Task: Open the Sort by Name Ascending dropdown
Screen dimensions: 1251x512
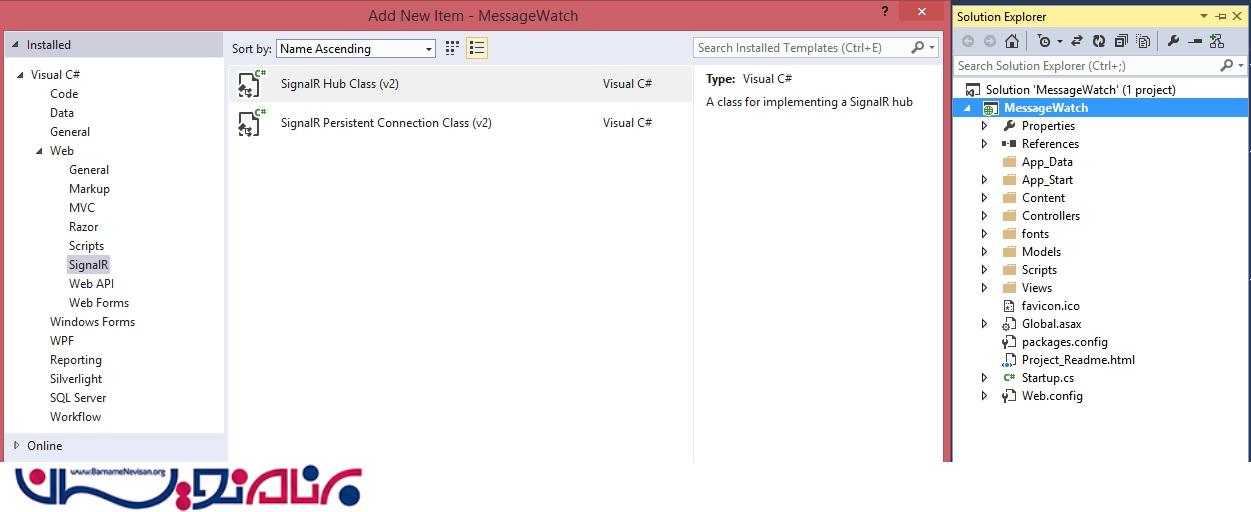Action: [x=356, y=48]
